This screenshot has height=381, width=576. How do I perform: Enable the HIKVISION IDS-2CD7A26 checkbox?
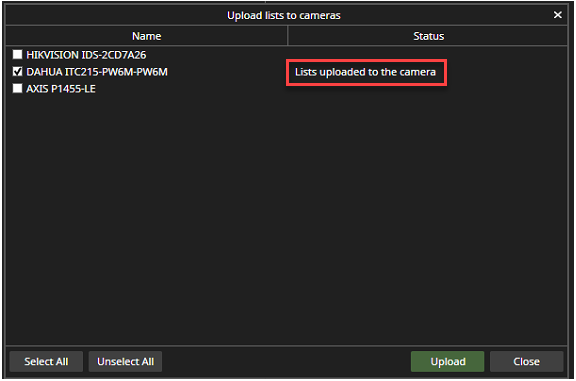point(17,55)
